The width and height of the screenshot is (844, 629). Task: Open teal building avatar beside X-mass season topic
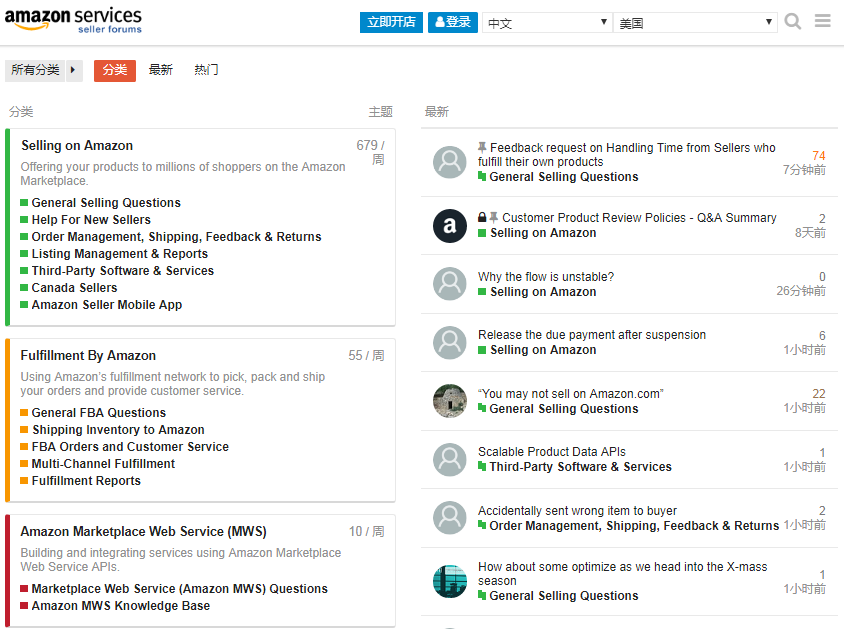coord(449,581)
